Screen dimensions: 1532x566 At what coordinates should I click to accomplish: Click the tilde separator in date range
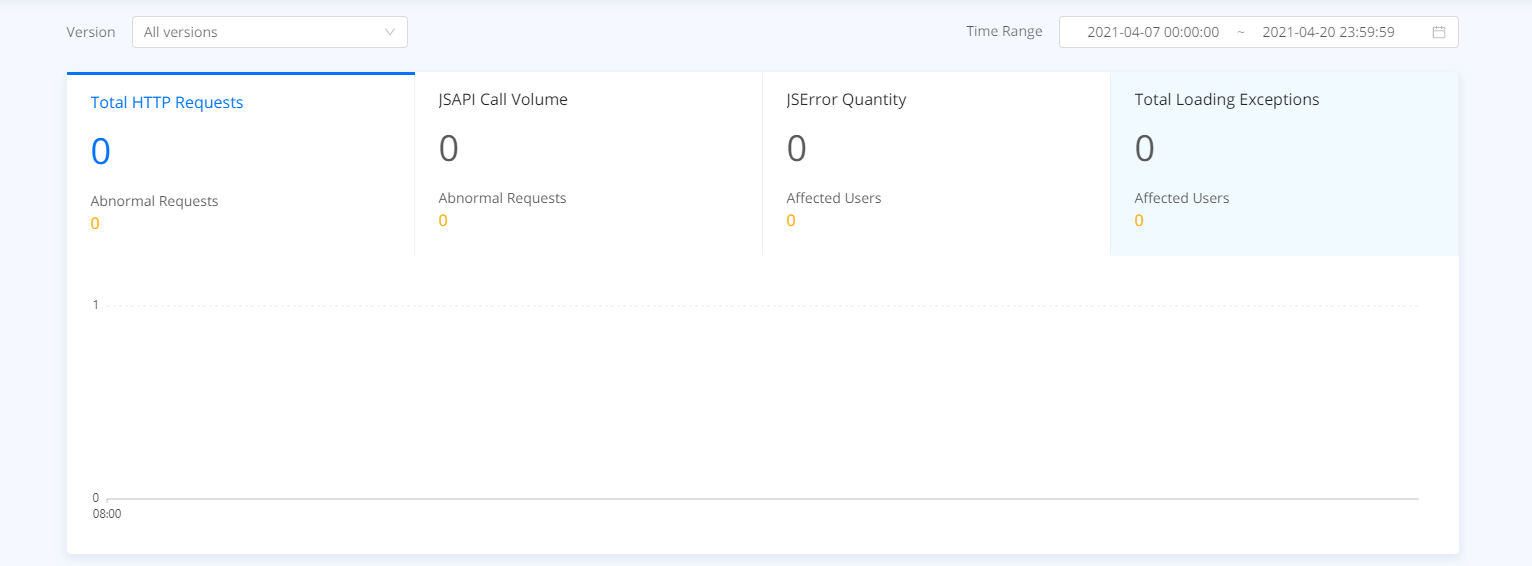click(1241, 32)
